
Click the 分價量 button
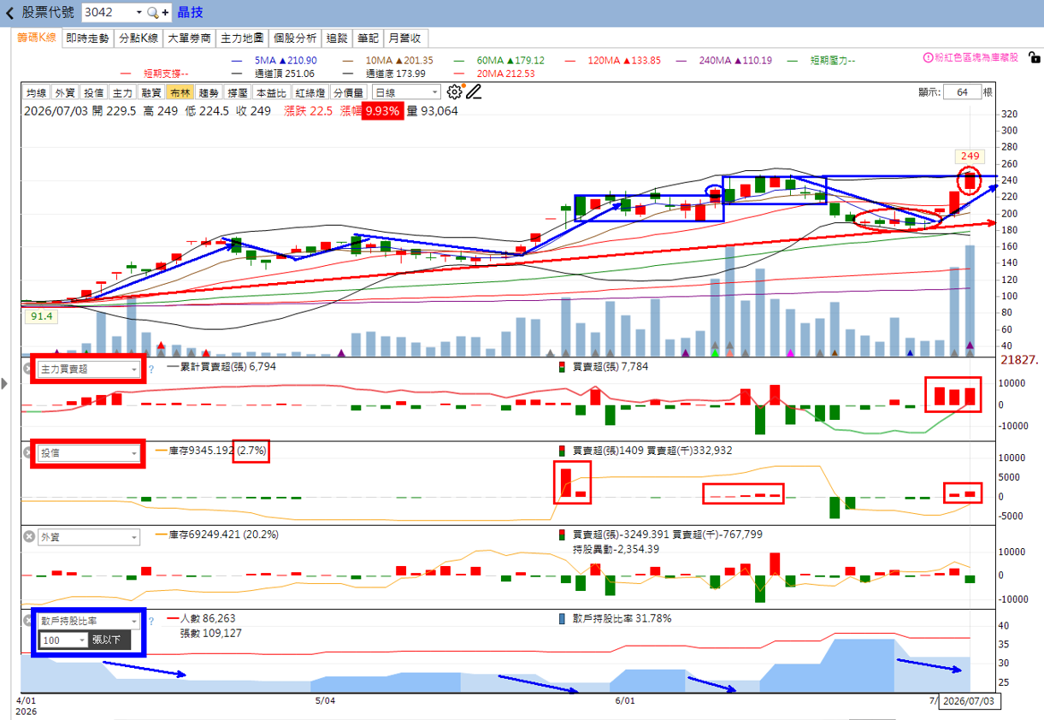point(348,93)
